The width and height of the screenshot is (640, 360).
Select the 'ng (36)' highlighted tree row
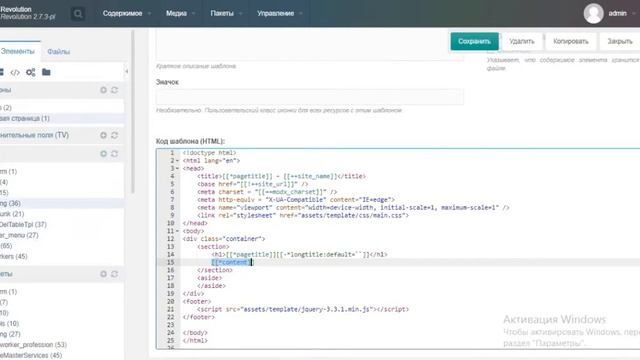(62, 203)
